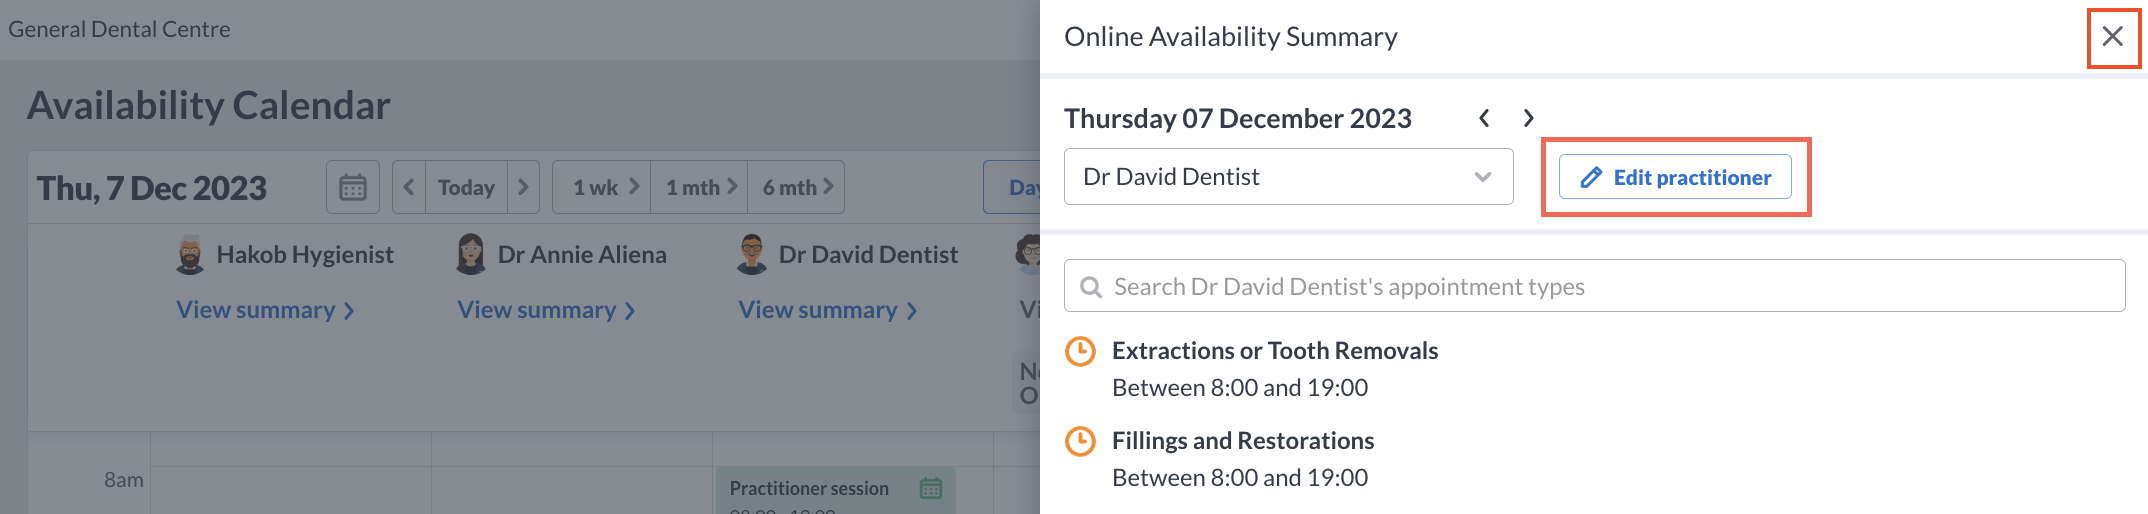Open View summary for Dr Annie Aliena
This screenshot has width=2148, height=514.
pos(547,310)
